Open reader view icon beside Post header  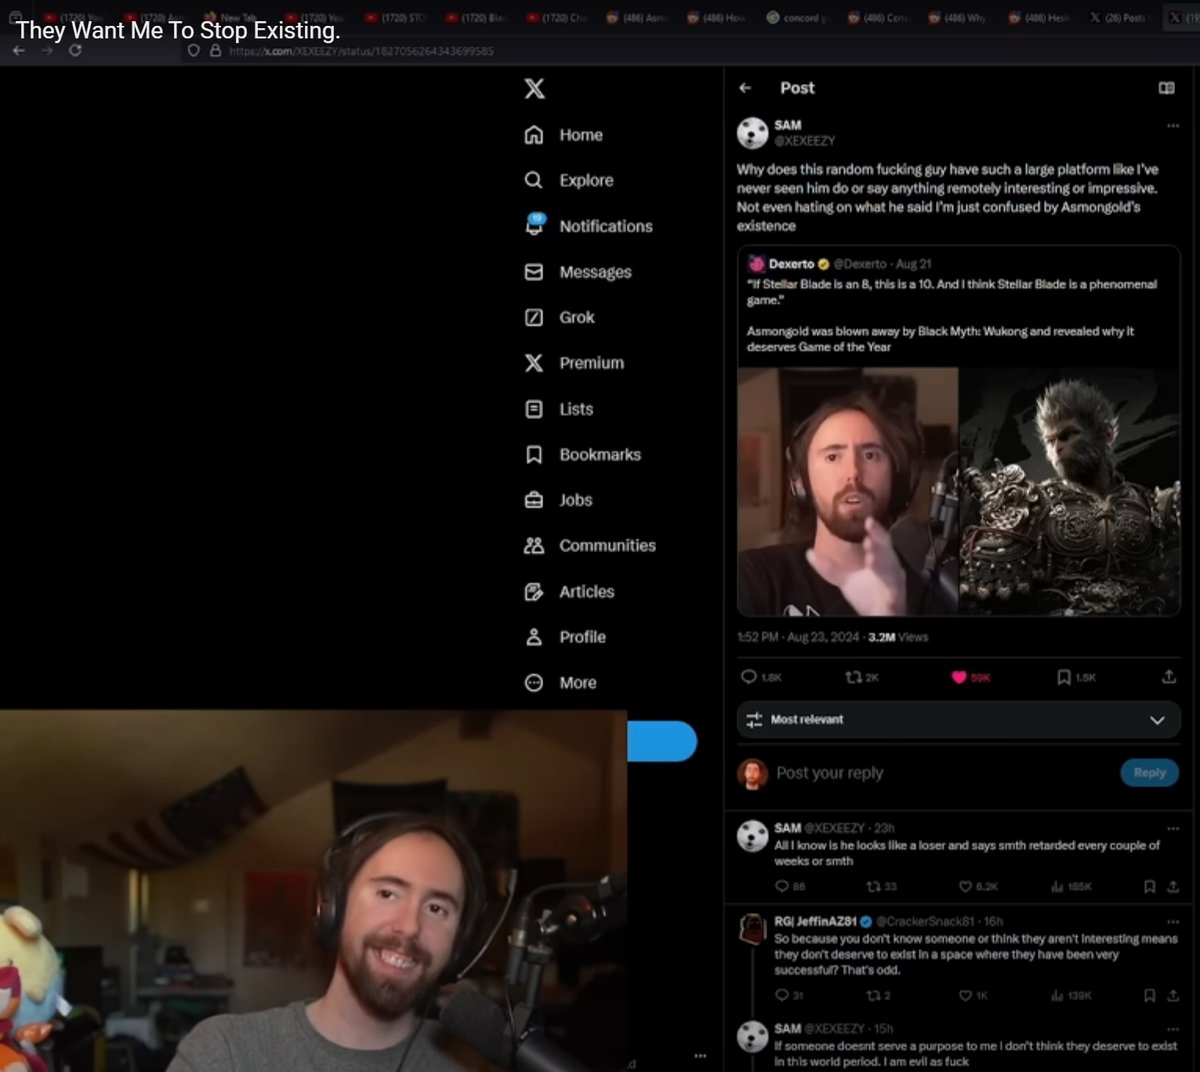tap(1166, 88)
